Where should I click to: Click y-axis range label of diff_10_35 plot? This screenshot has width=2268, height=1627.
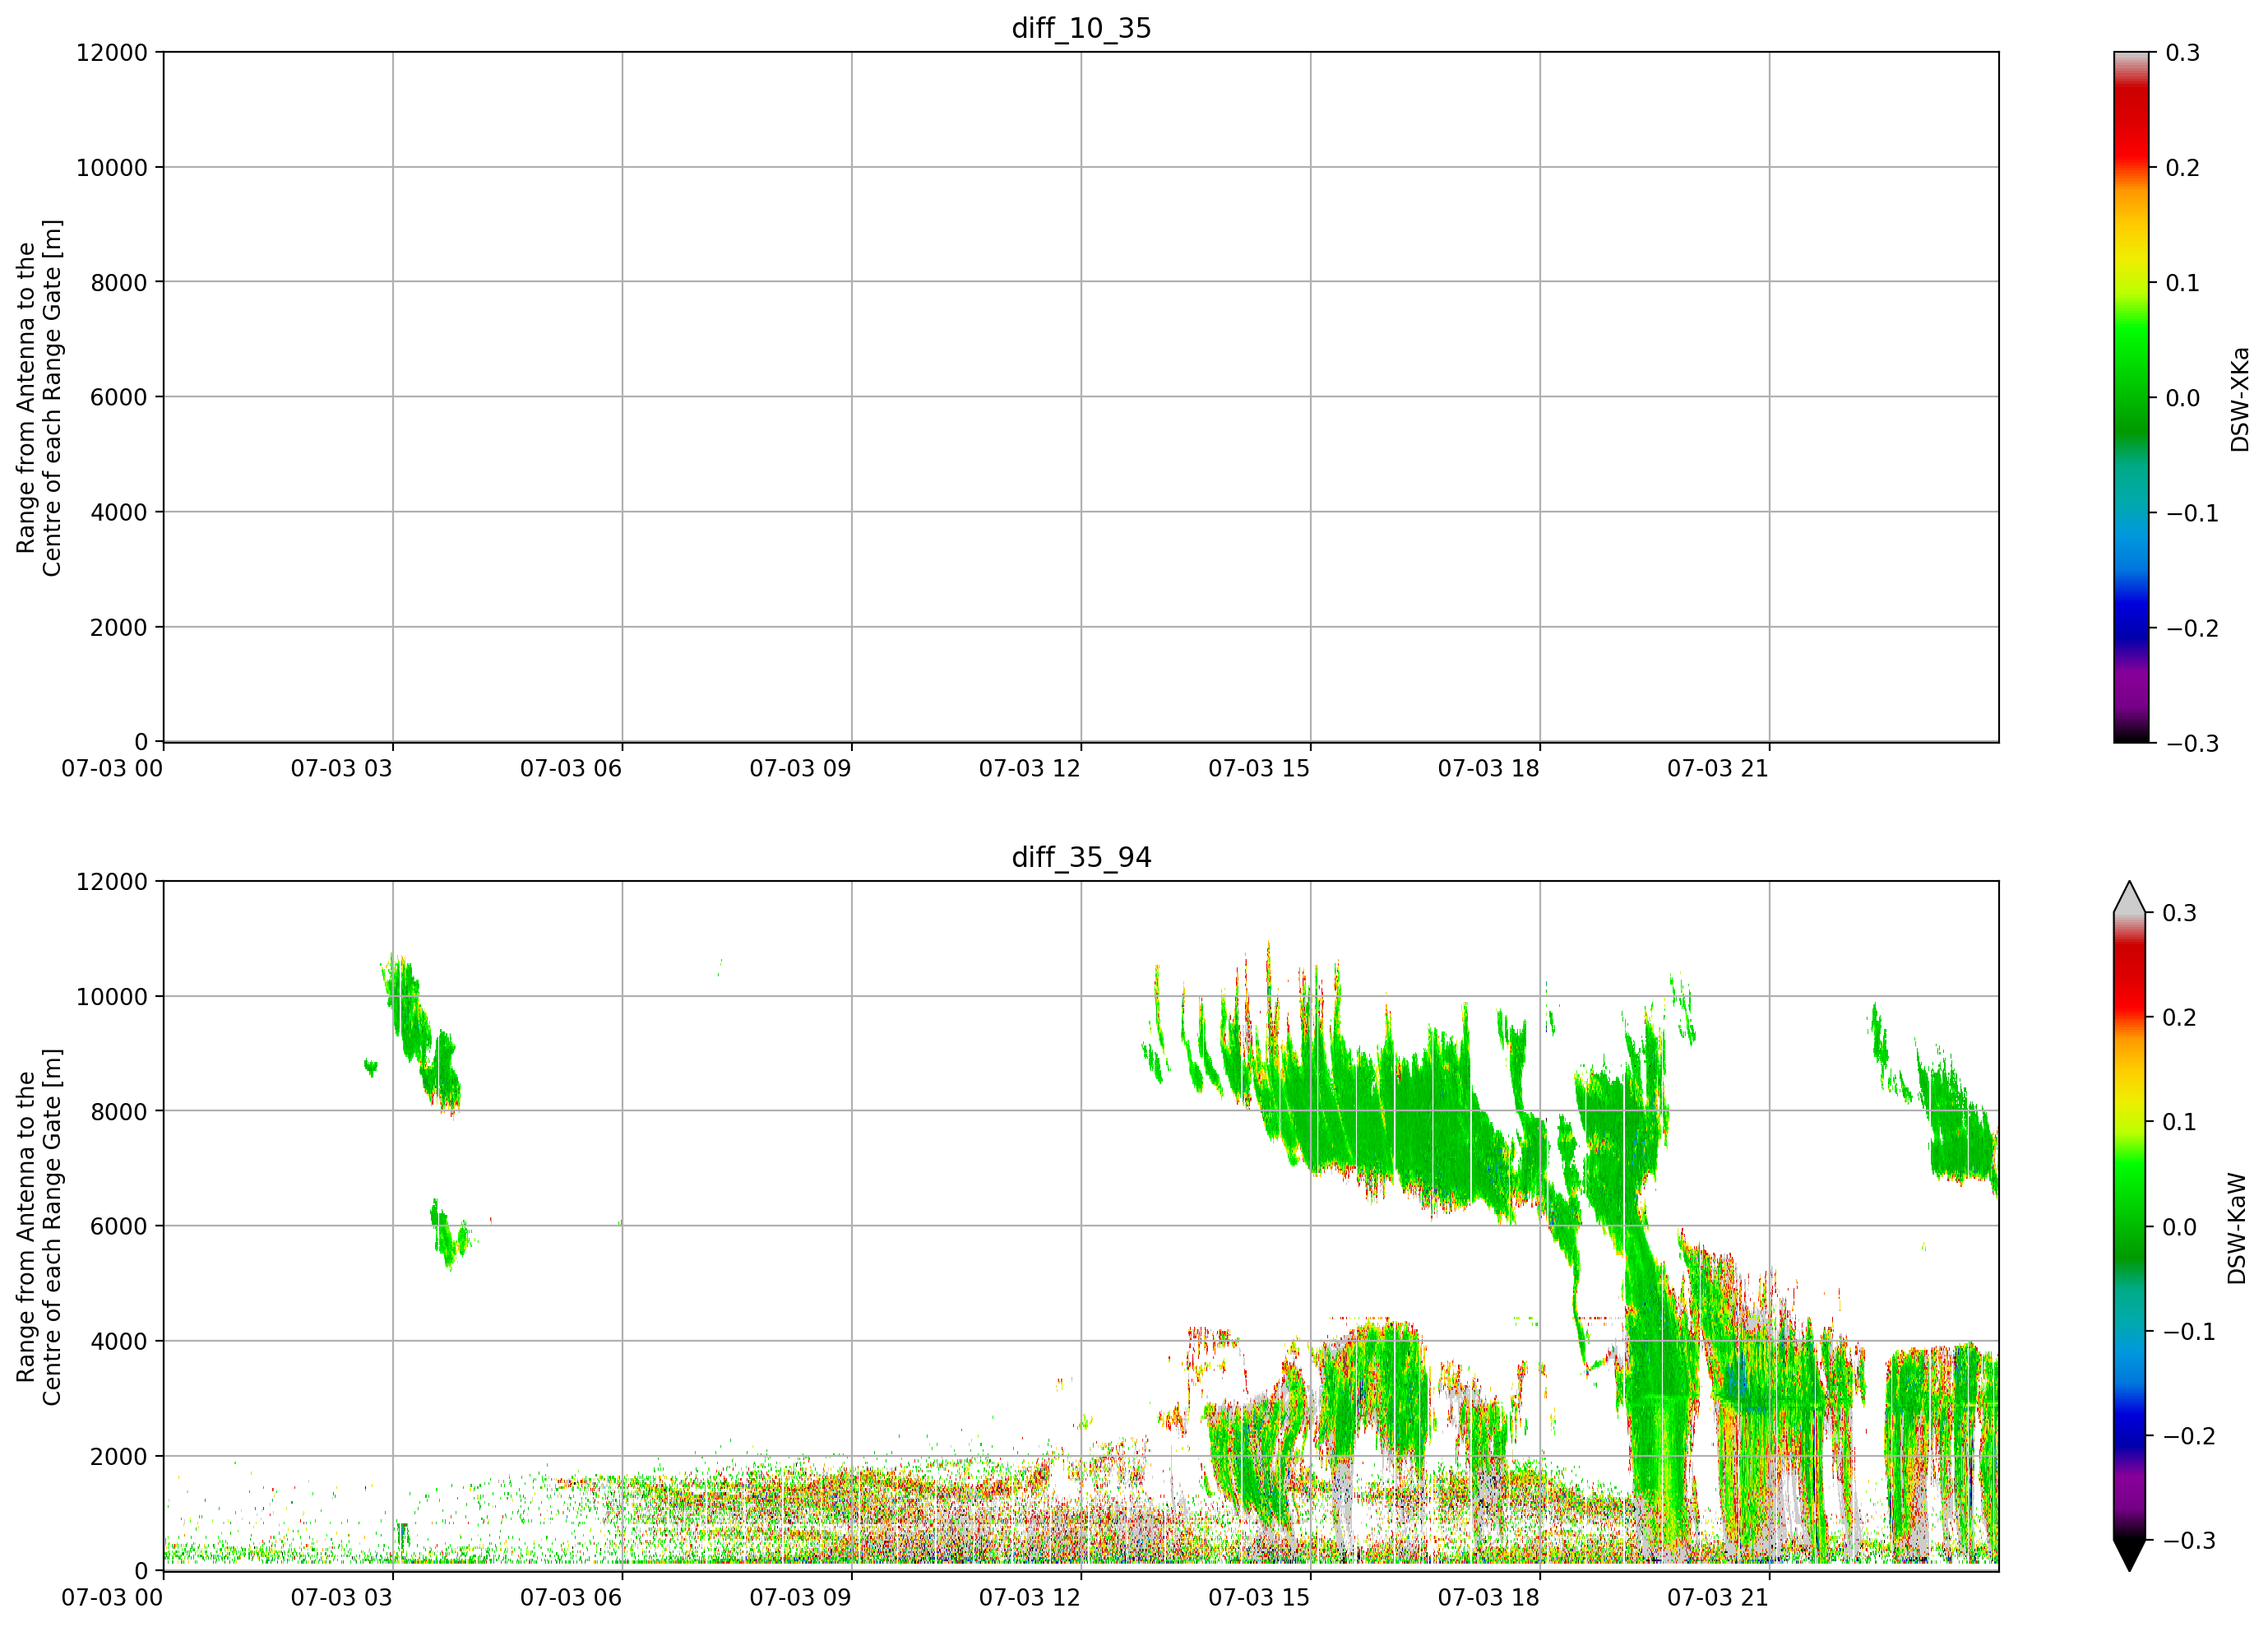[39, 398]
